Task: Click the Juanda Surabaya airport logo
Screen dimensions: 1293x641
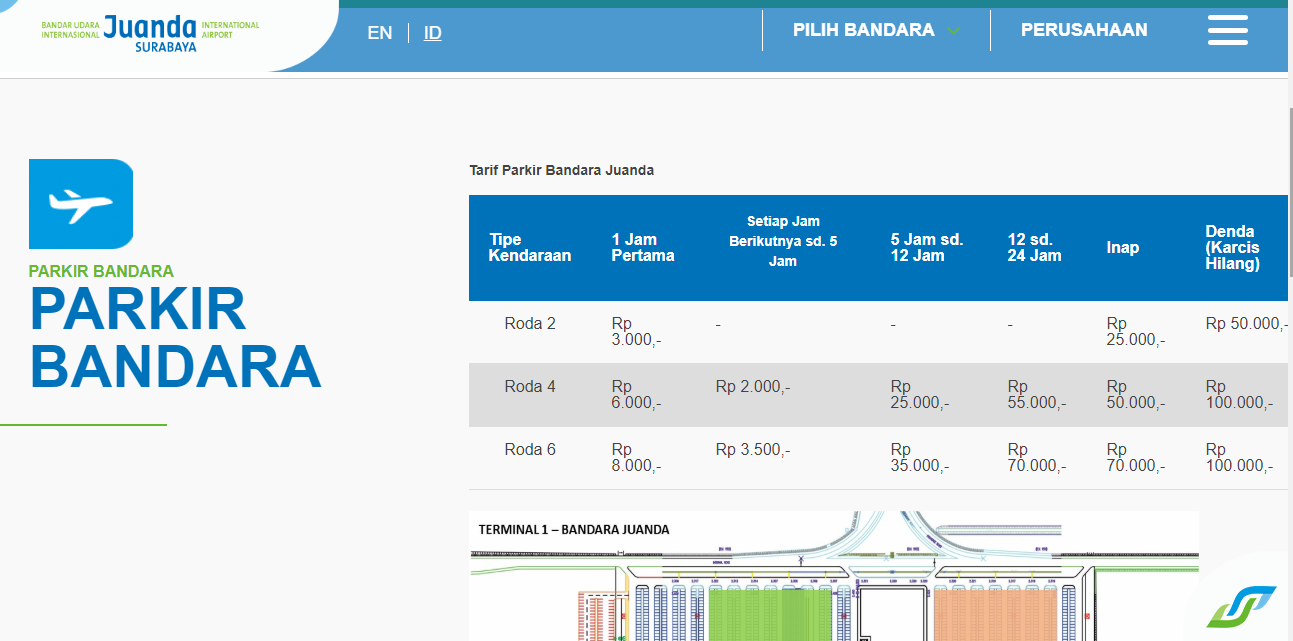Action: 150,33
